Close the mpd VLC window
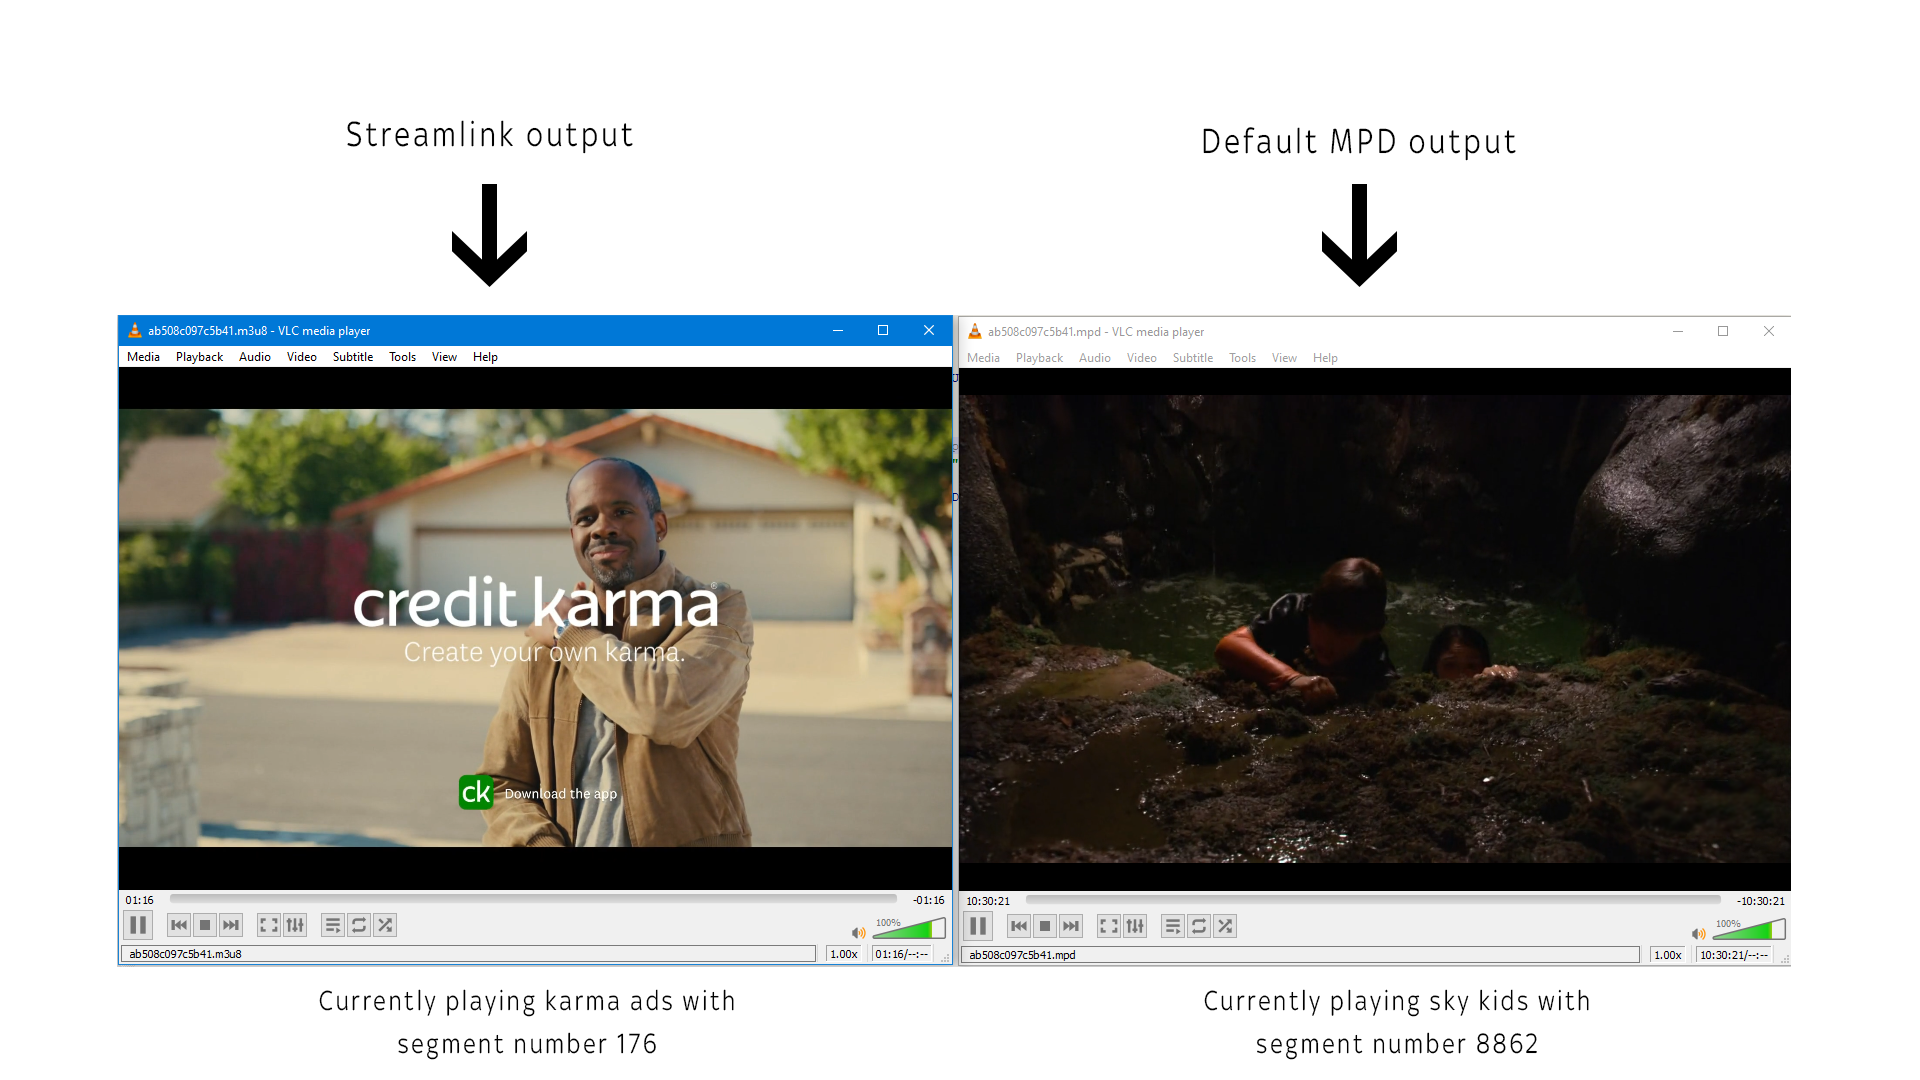This screenshot has height=1080, width=1920. [1769, 331]
